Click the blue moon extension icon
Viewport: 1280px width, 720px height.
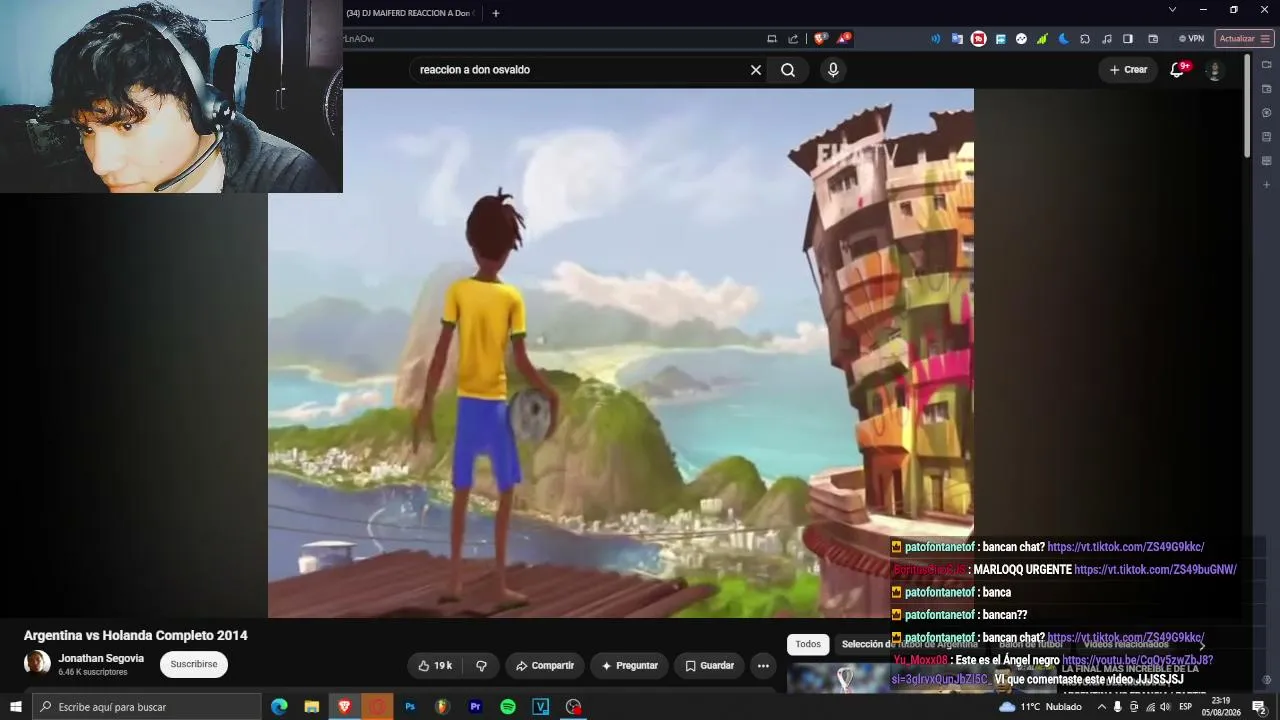point(1064,39)
